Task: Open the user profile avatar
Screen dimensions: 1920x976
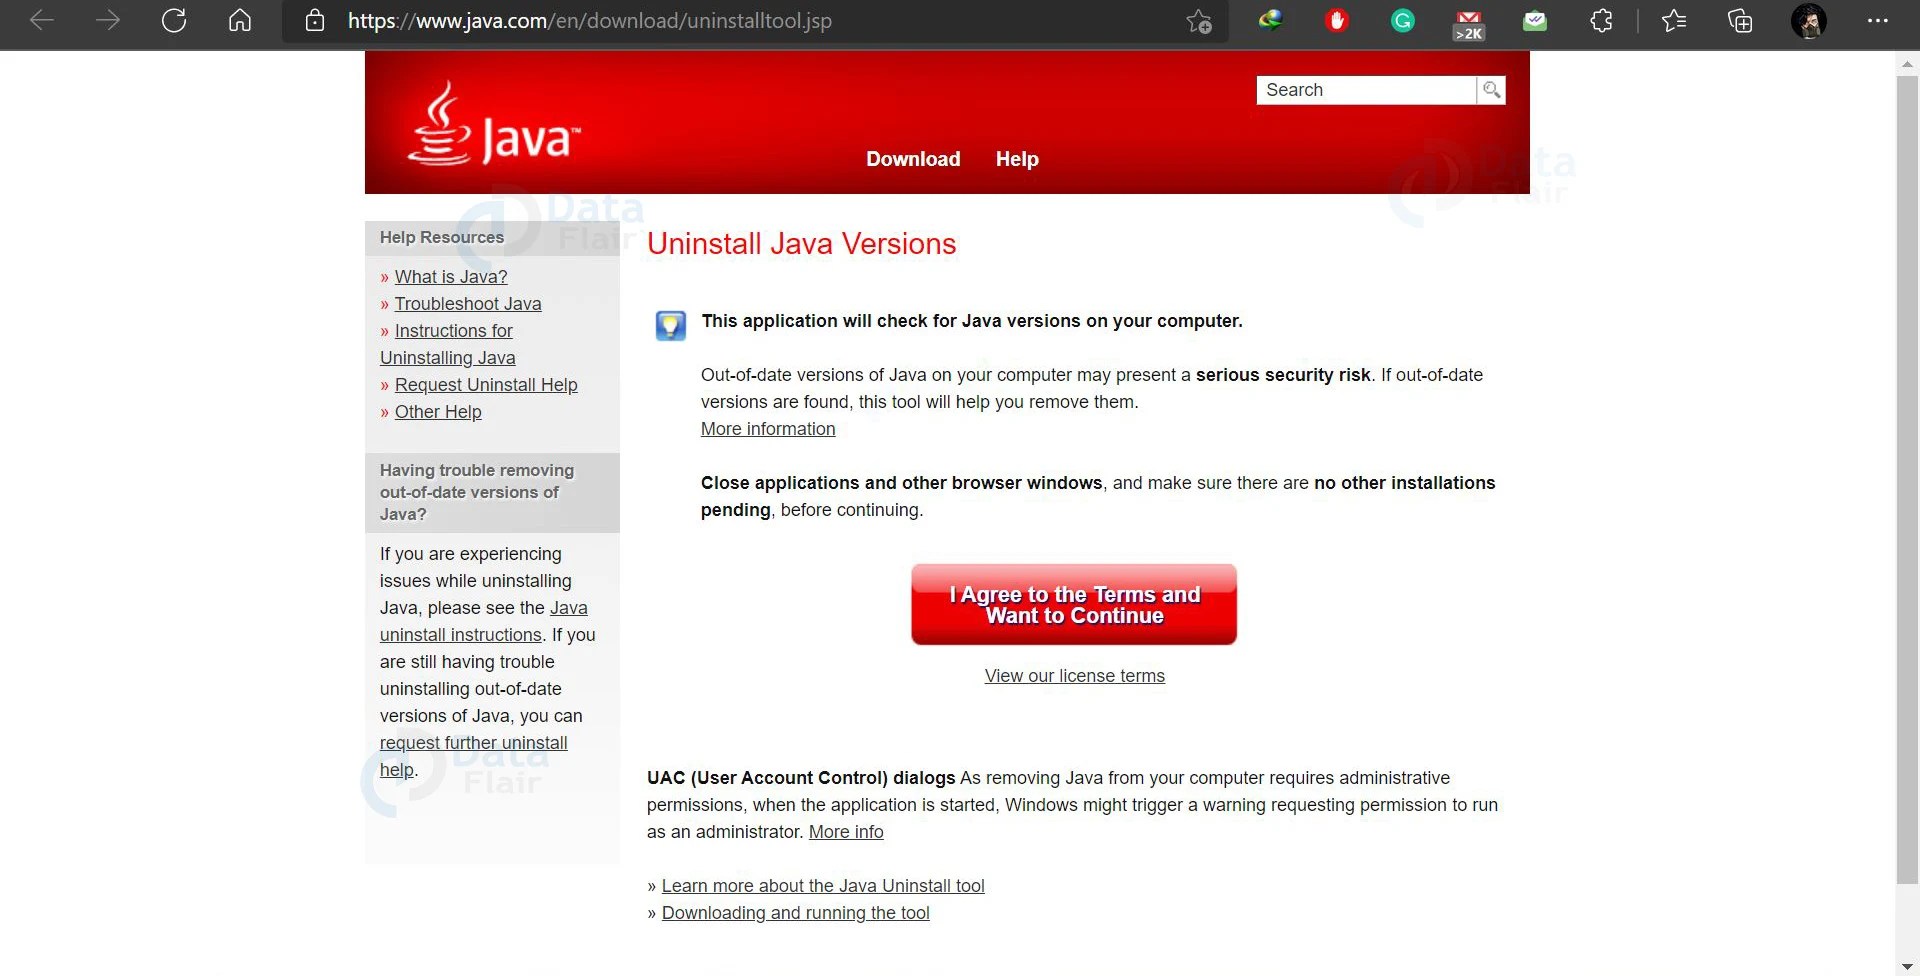Action: 1808,21
